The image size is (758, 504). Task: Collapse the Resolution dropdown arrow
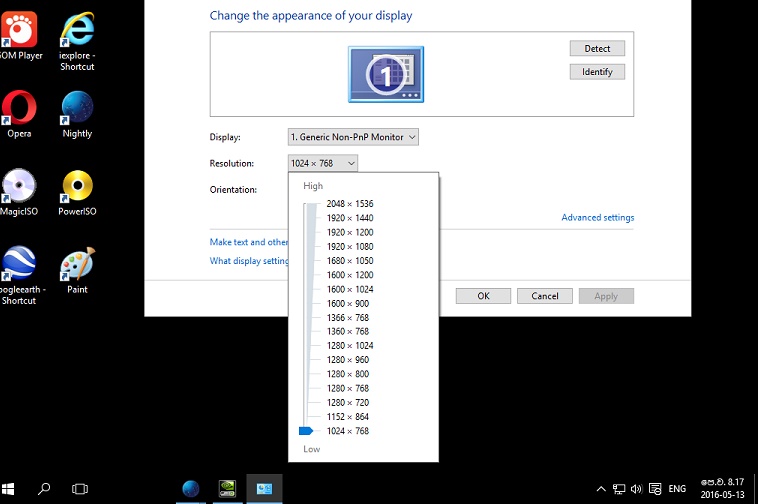351,163
